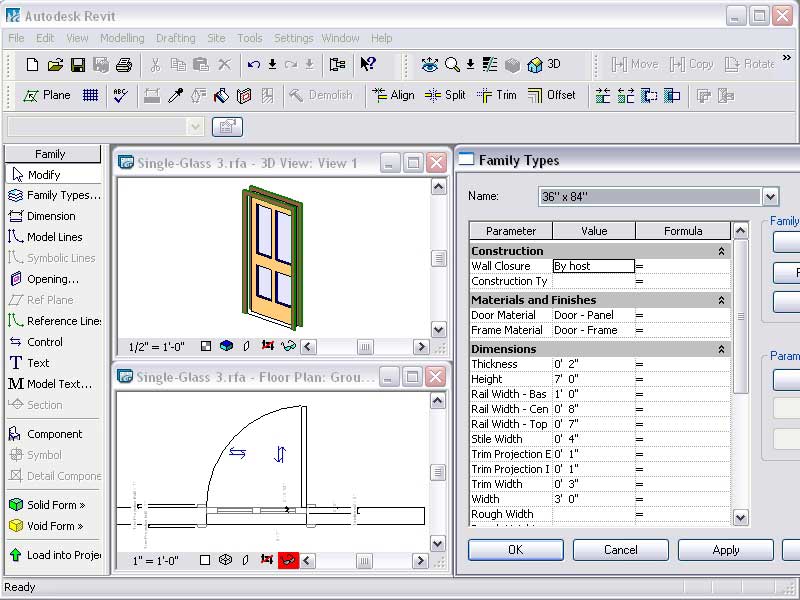Toggle shadows icon in 3D view control bar
800x600 pixels.
click(x=246, y=346)
